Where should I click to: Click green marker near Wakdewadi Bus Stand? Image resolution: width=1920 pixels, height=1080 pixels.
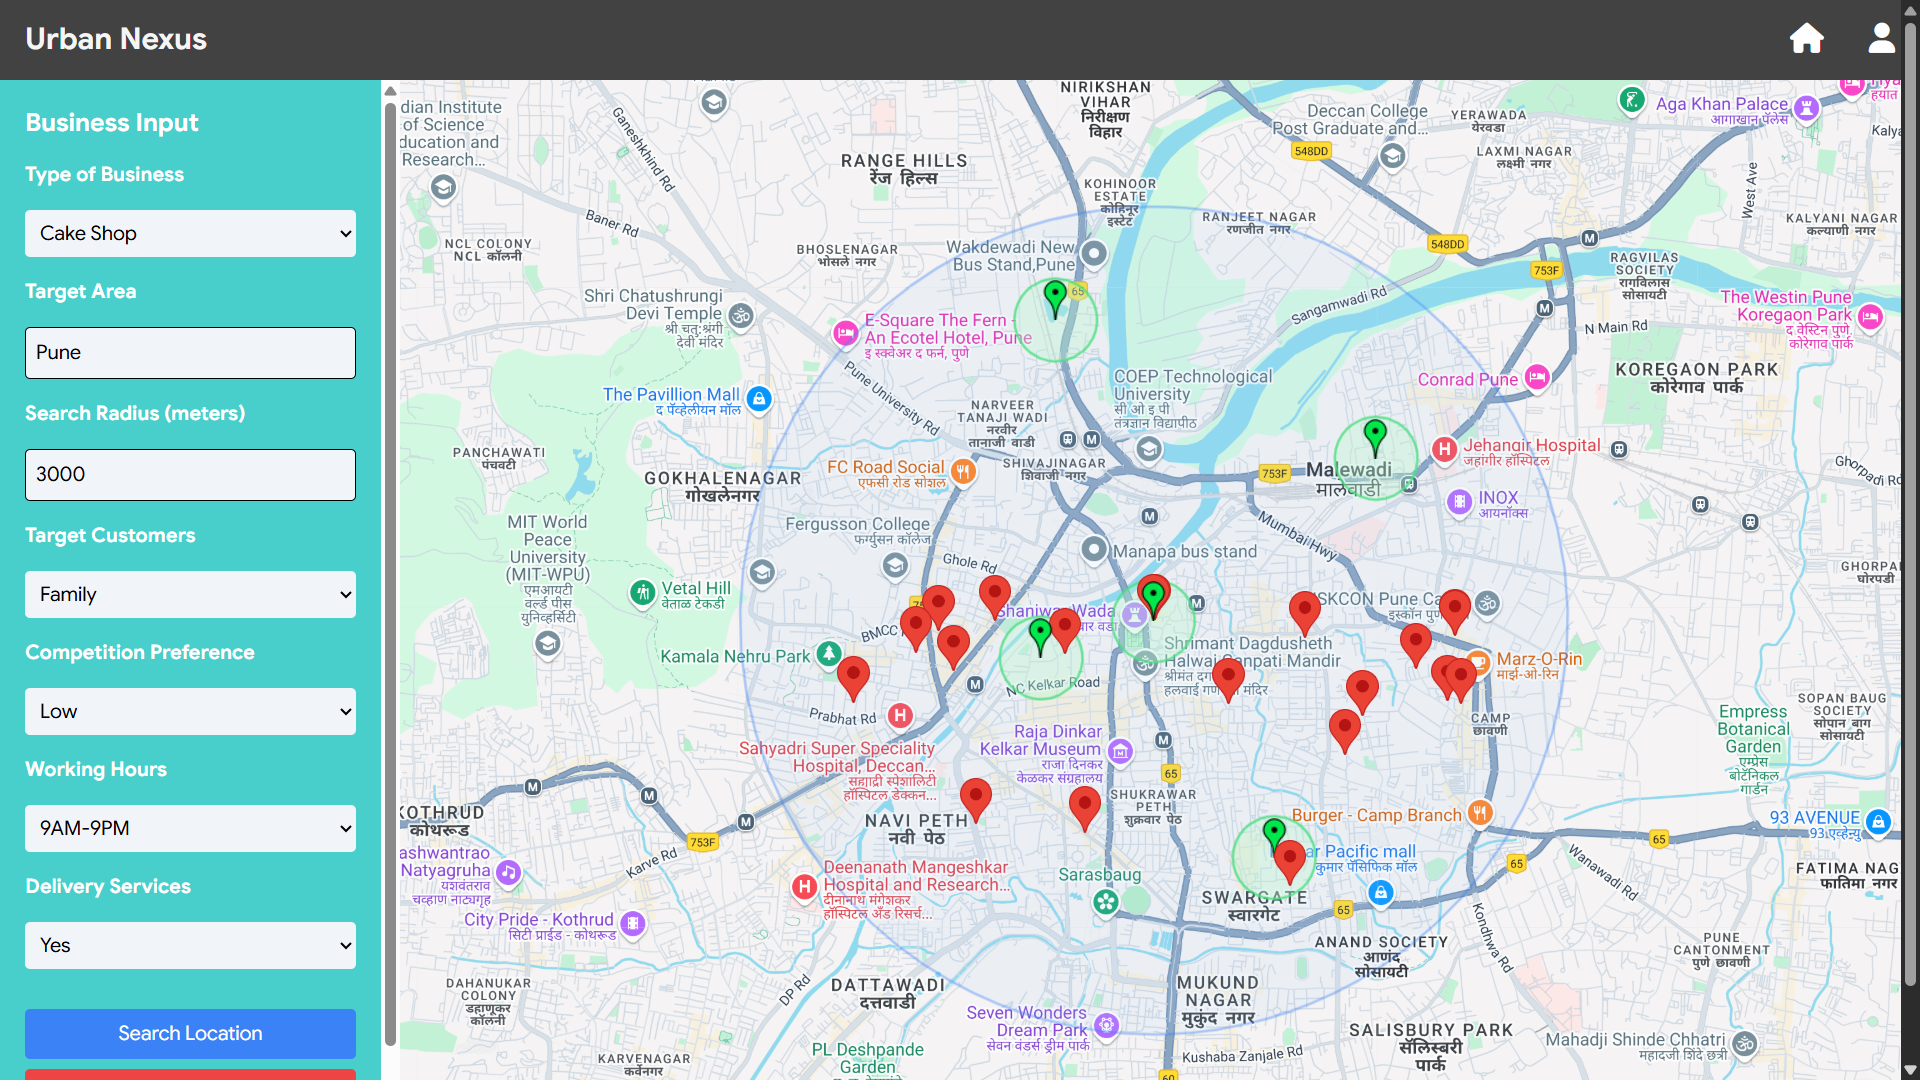pos(1055,296)
